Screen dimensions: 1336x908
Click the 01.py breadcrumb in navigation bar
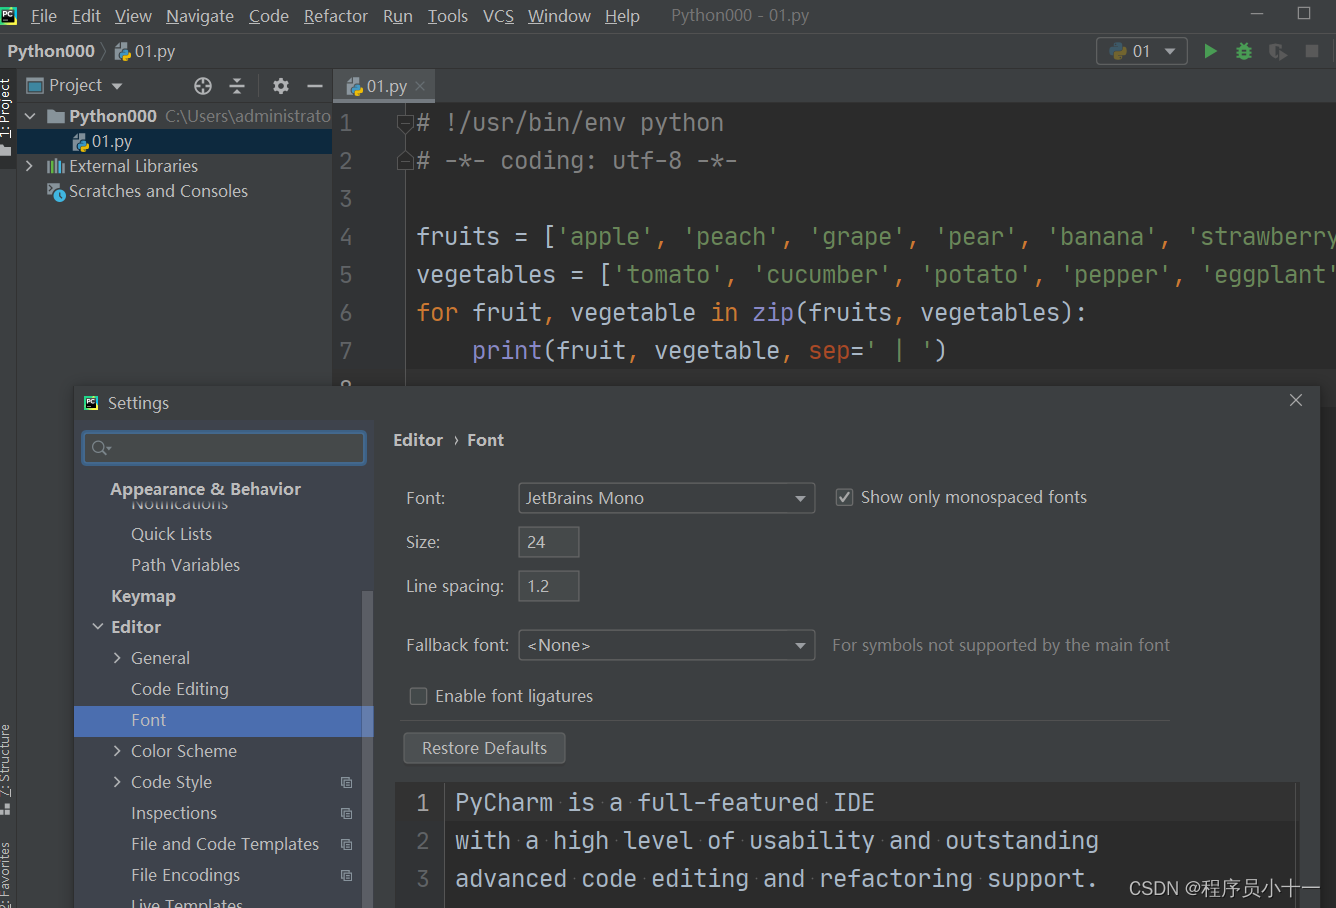[146, 51]
